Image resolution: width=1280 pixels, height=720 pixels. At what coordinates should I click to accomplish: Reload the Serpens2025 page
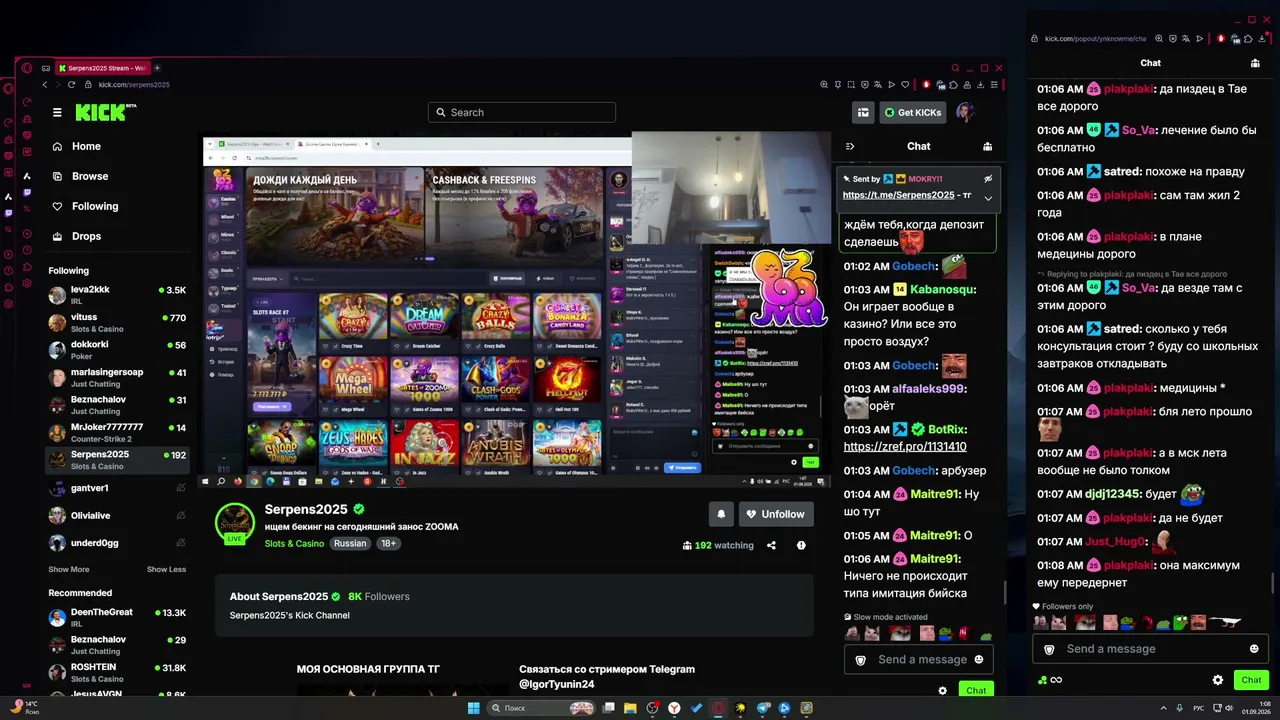click(x=71, y=85)
